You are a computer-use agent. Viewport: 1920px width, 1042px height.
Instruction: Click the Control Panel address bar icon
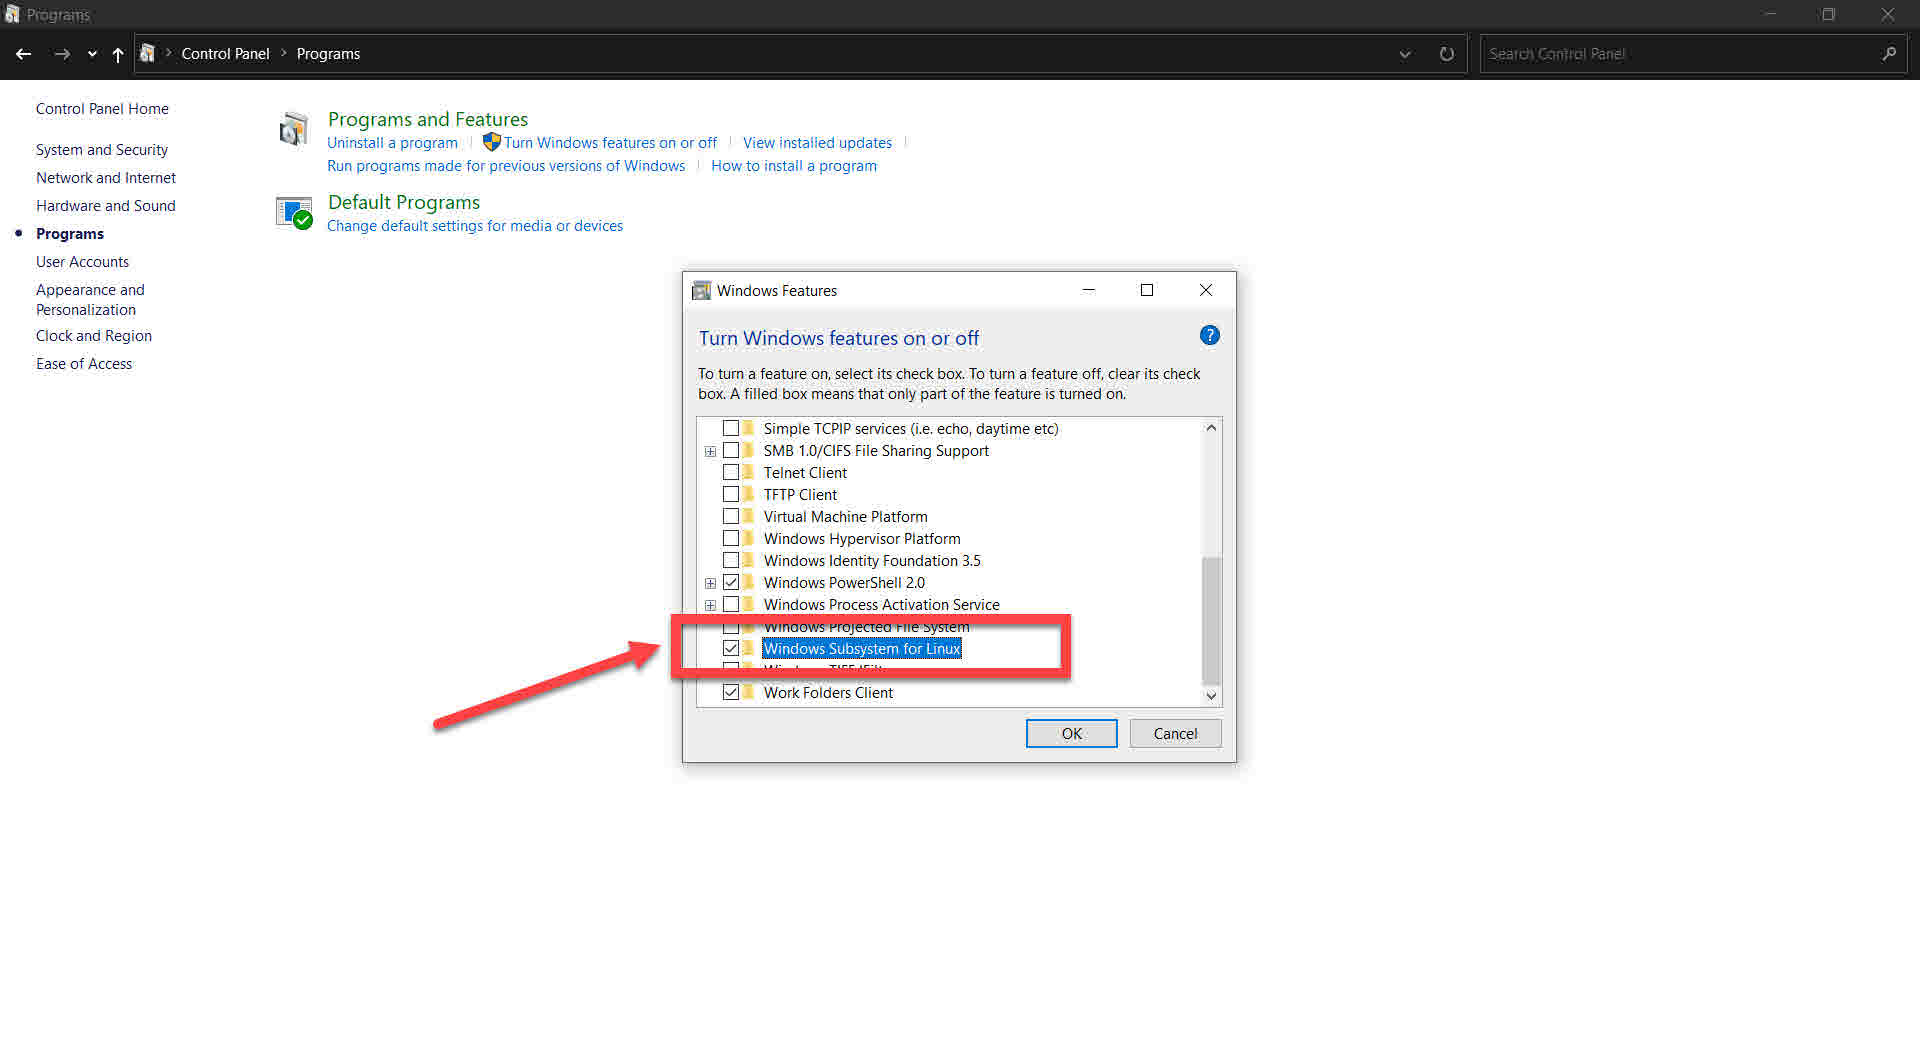(147, 53)
